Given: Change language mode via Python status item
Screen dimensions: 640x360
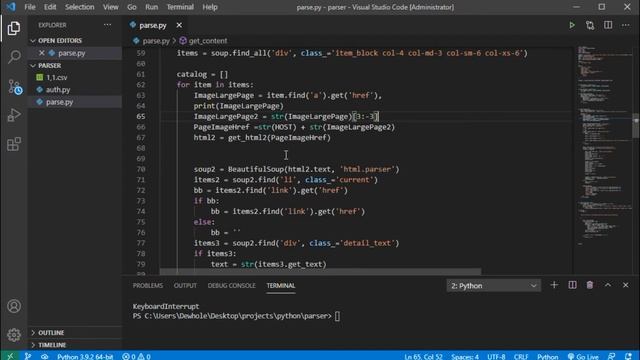Looking at the screenshot, I should 547,356.
